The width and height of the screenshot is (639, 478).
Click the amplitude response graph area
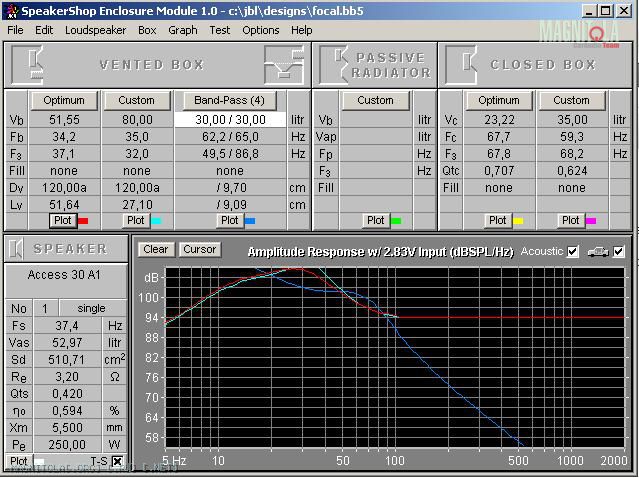(x=394, y=357)
